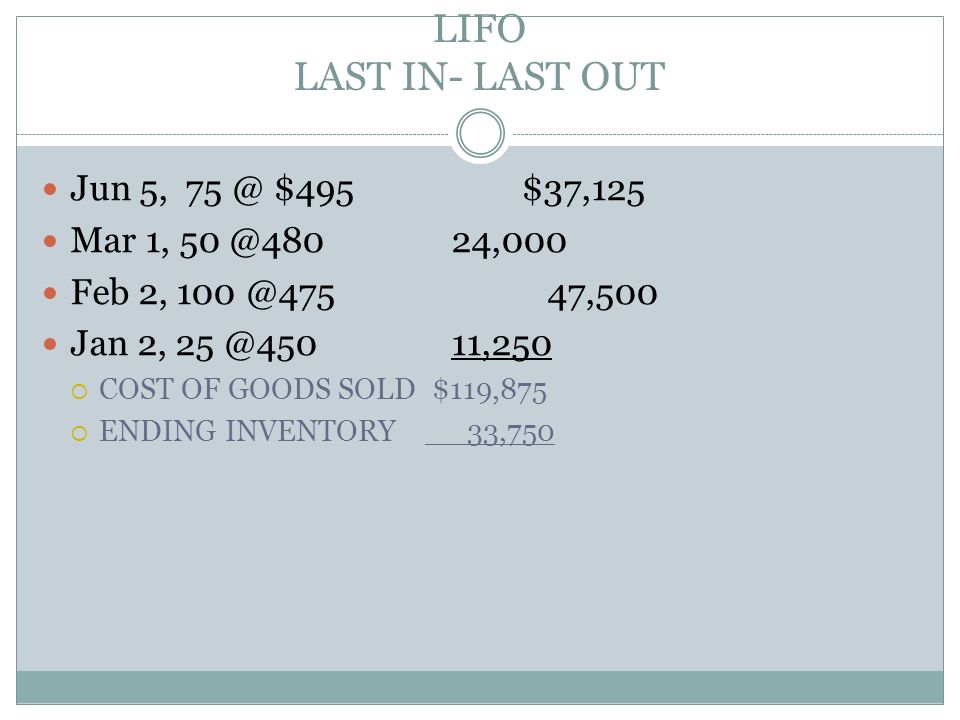Click the COST OF GOODS SOLD label

[x=257, y=390]
